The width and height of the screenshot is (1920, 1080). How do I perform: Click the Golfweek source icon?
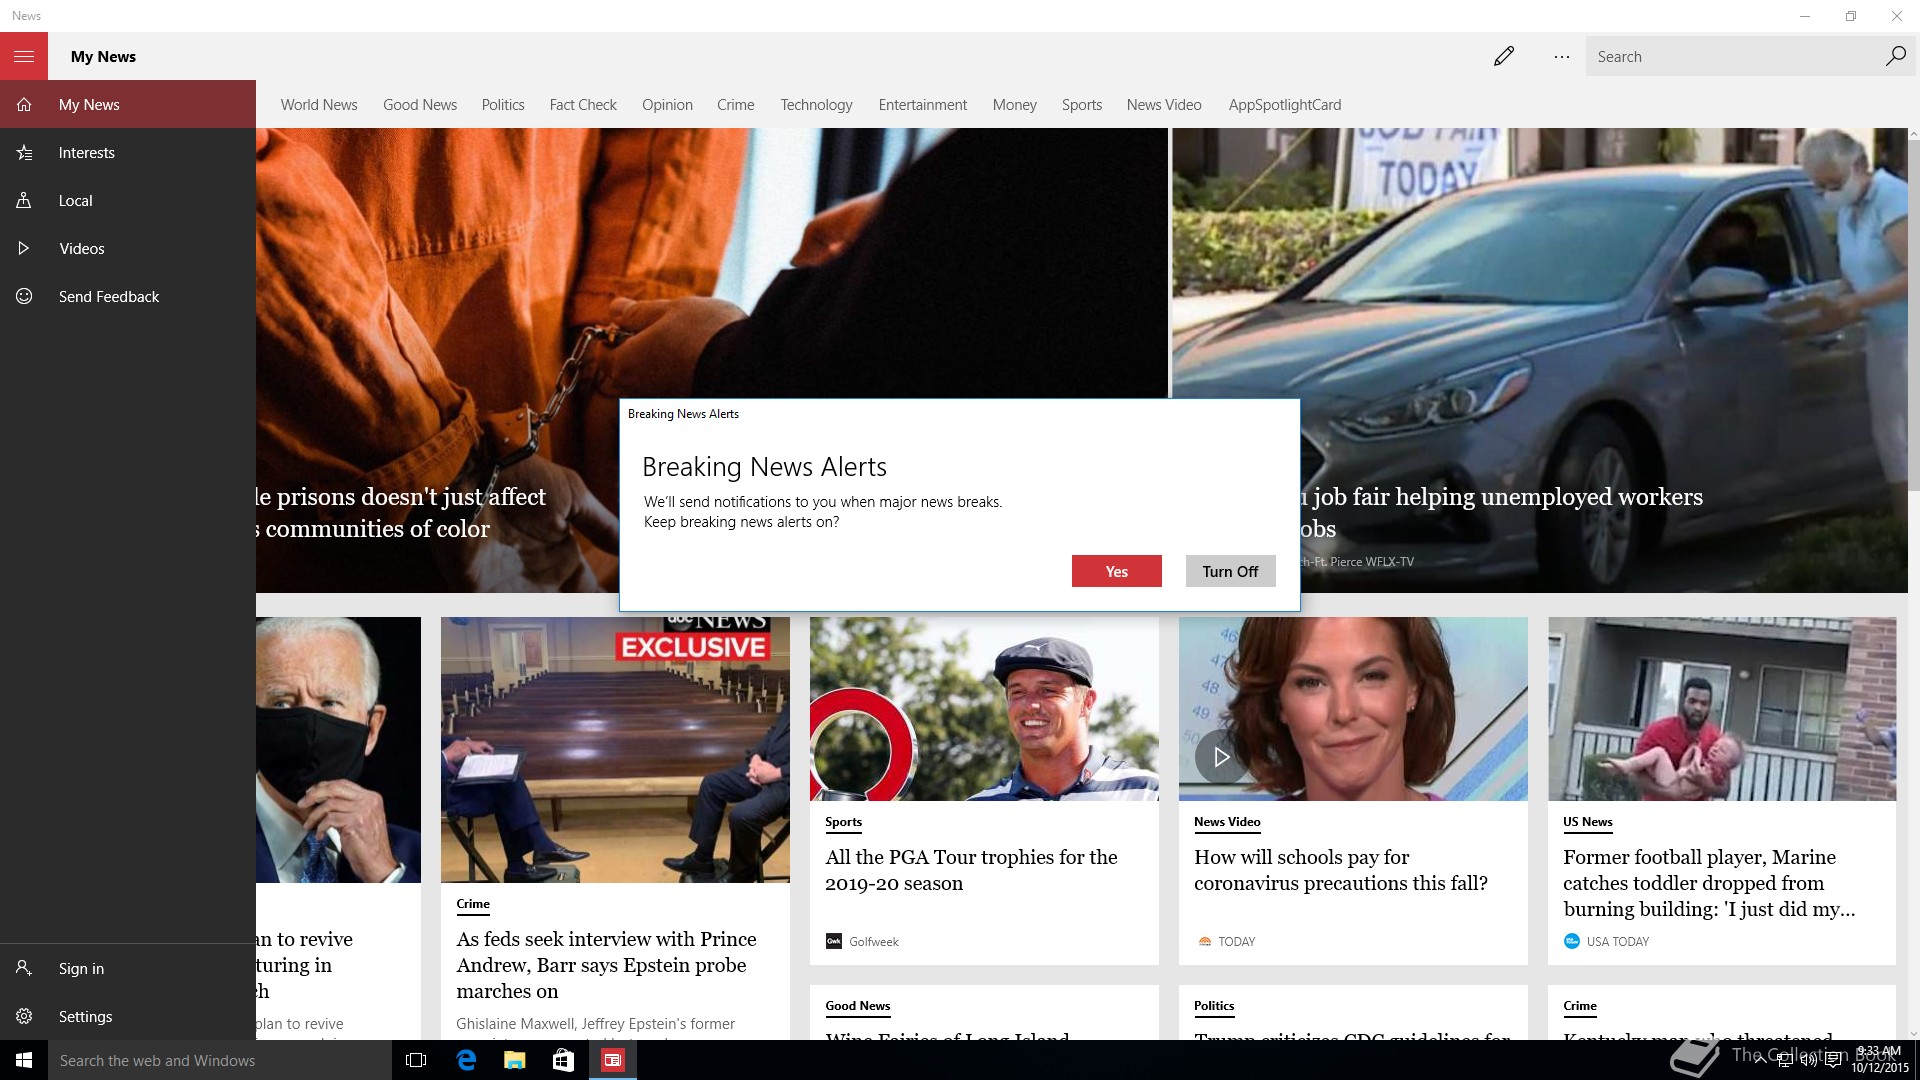pyautogui.click(x=834, y=941)
